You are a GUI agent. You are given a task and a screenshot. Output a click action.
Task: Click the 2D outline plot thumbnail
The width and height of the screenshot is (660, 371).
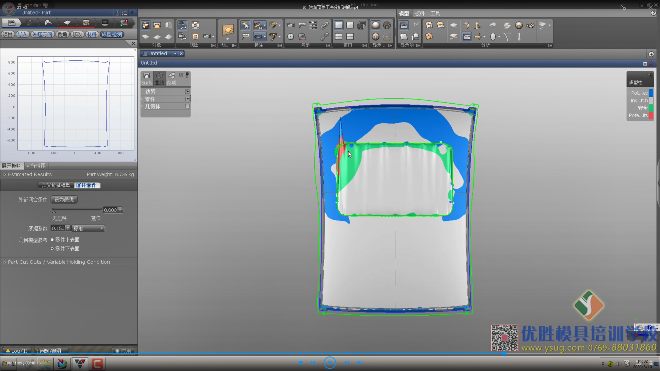coord(76,104)
